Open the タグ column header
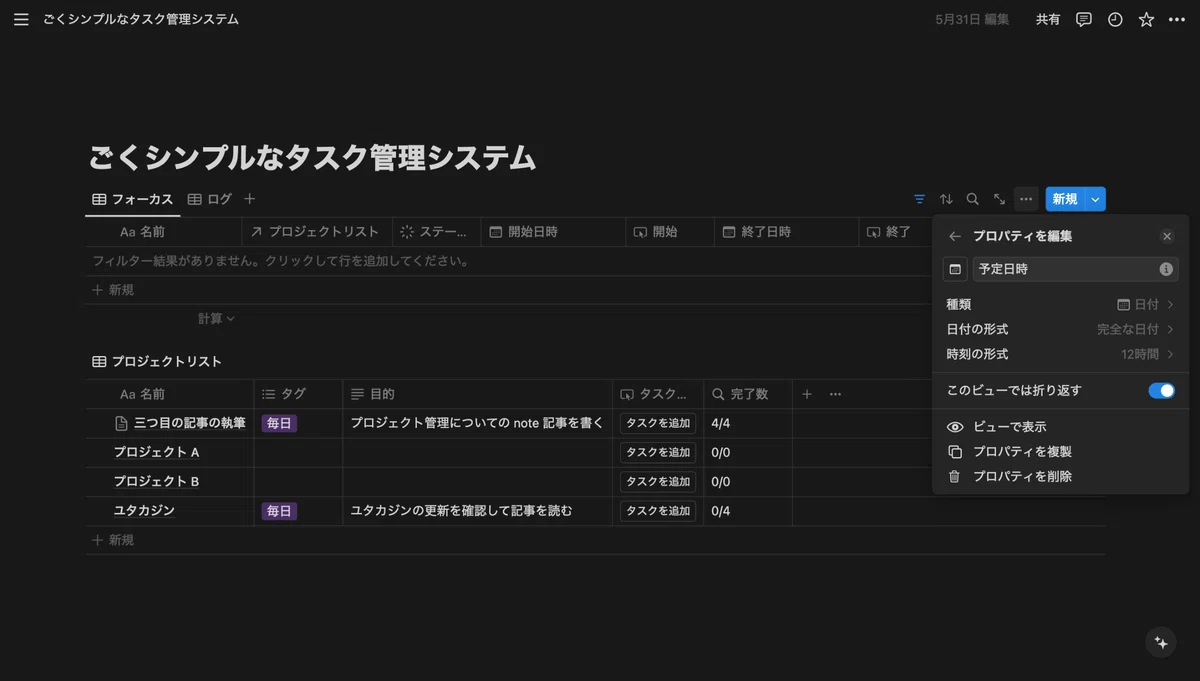1200x681 pixels. (298, 394)
